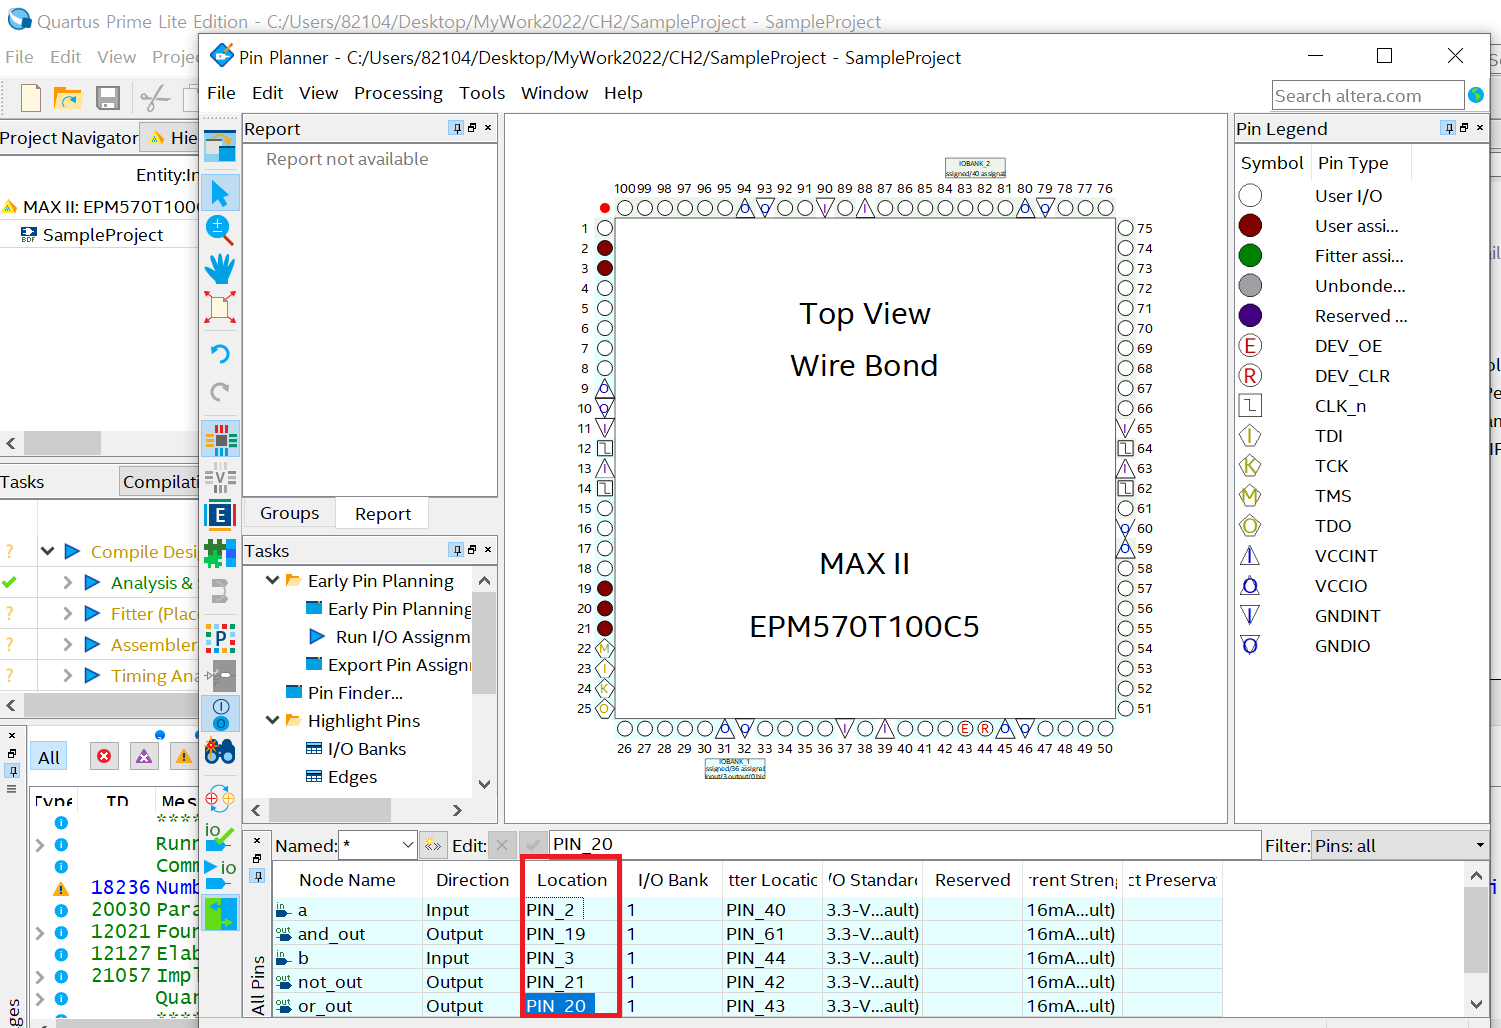Select the PIN_19 location cell for and_out
The image size is (1501, 1028).
pos(571,934)
